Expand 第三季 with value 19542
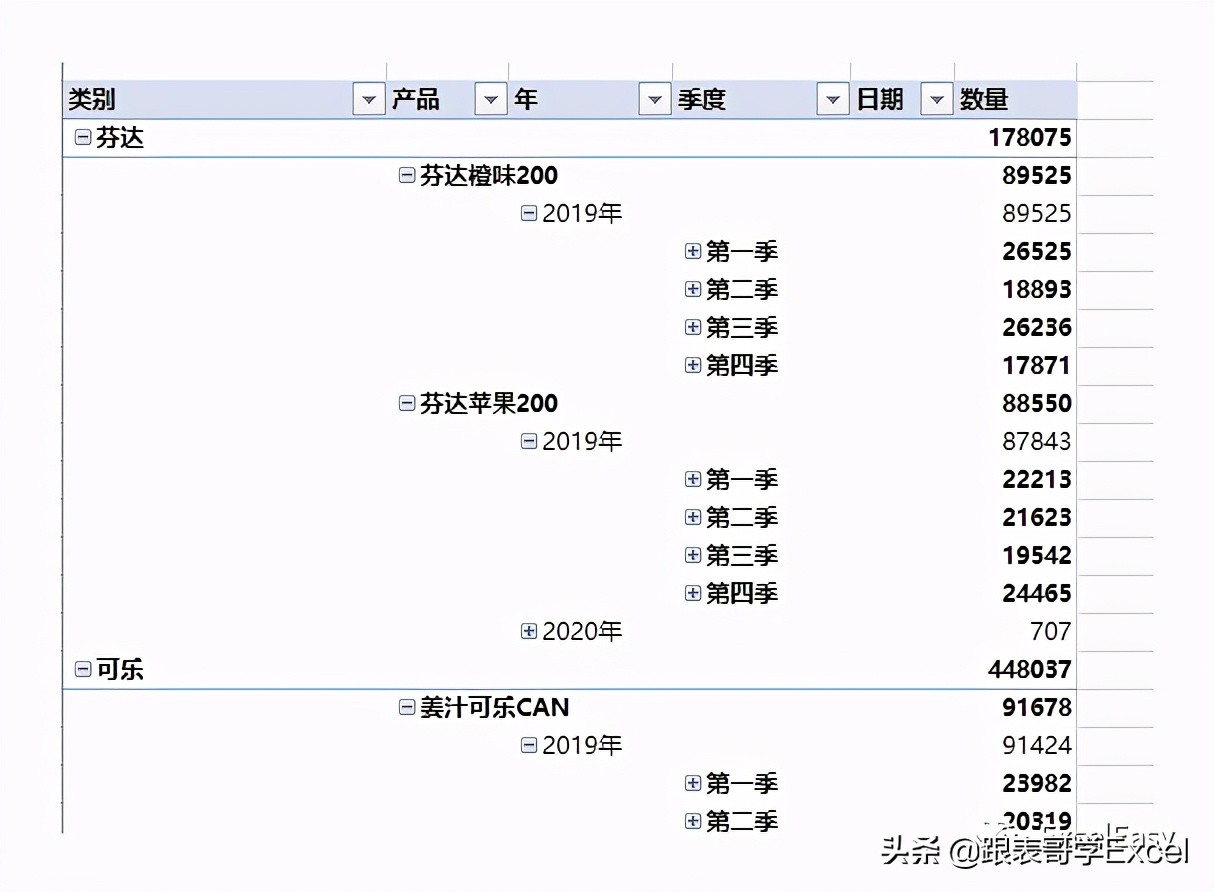 [693, 556]
